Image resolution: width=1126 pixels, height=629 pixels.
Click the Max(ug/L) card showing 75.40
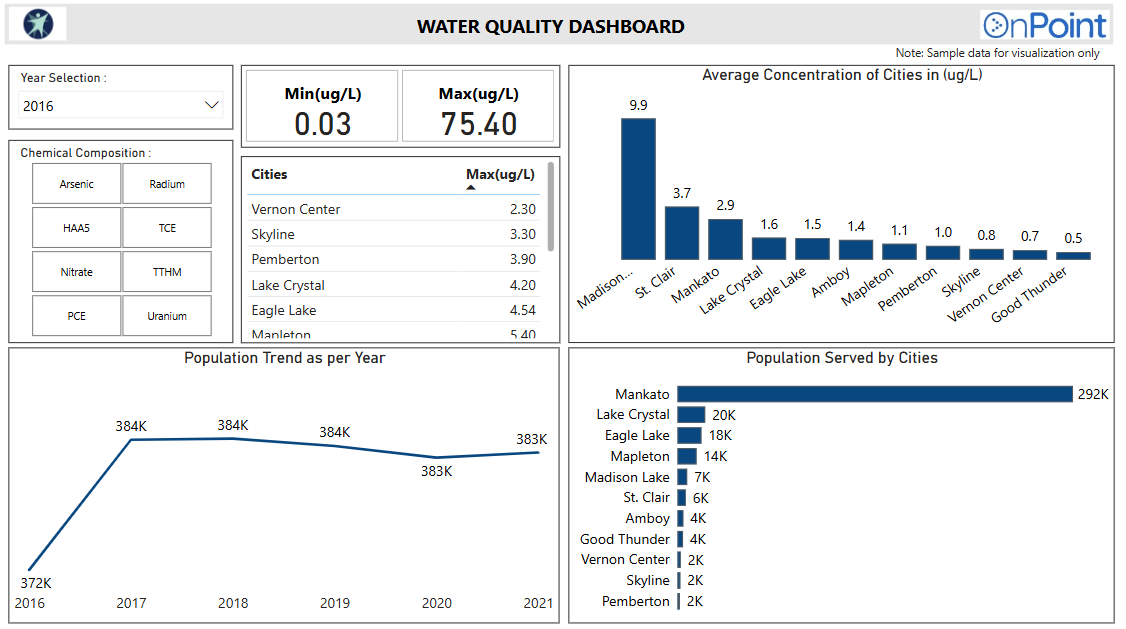click(x=478, y=106)
